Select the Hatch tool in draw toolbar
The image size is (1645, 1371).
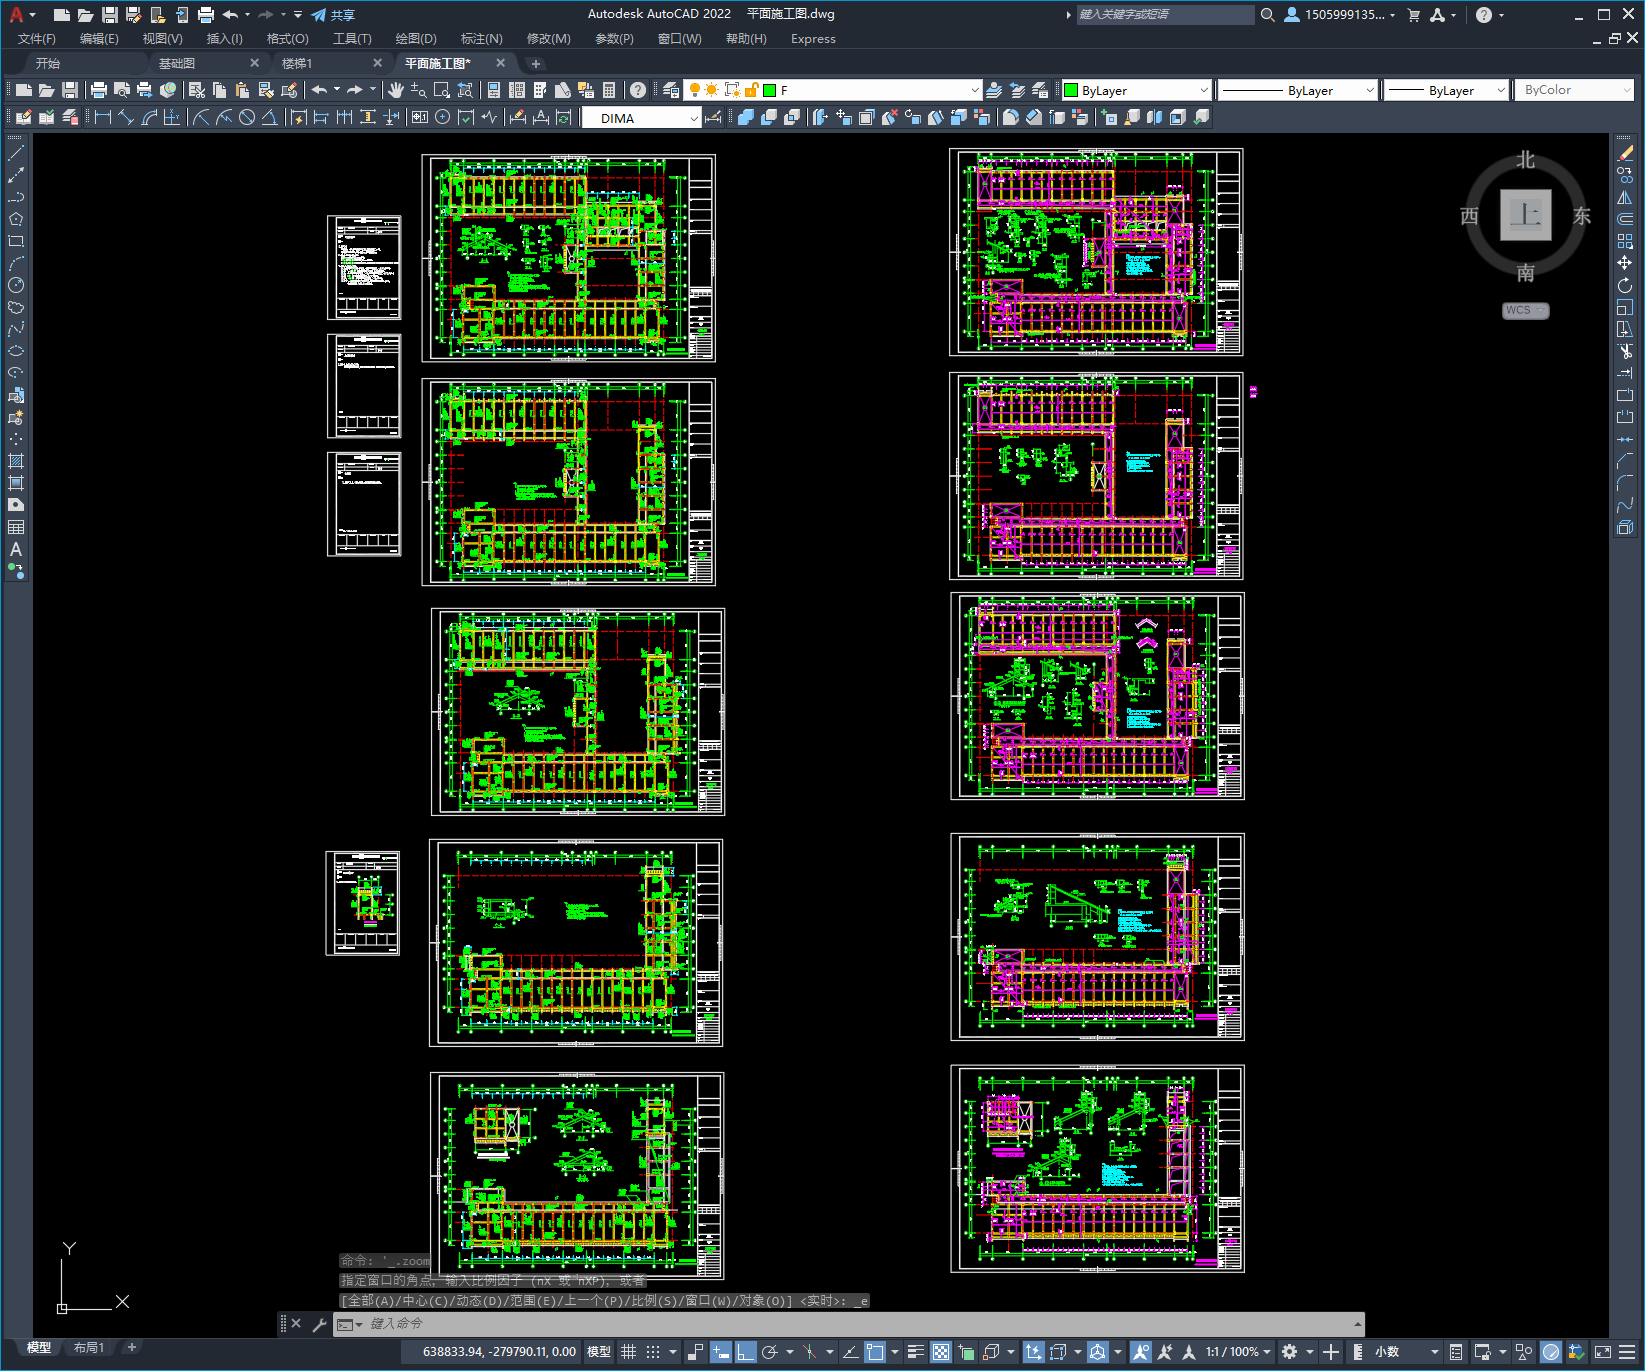coord(16,461)
